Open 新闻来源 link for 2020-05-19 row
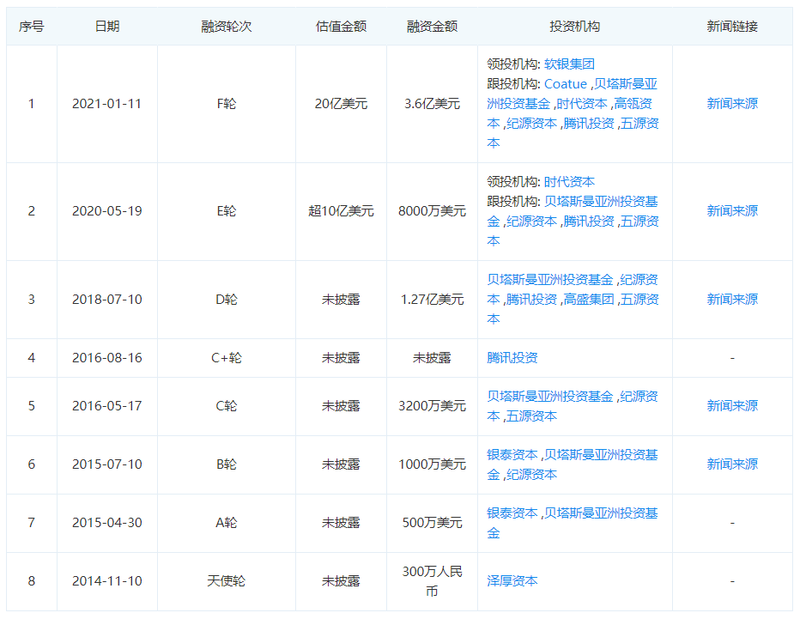800x619 pixels. click(732, 211)
